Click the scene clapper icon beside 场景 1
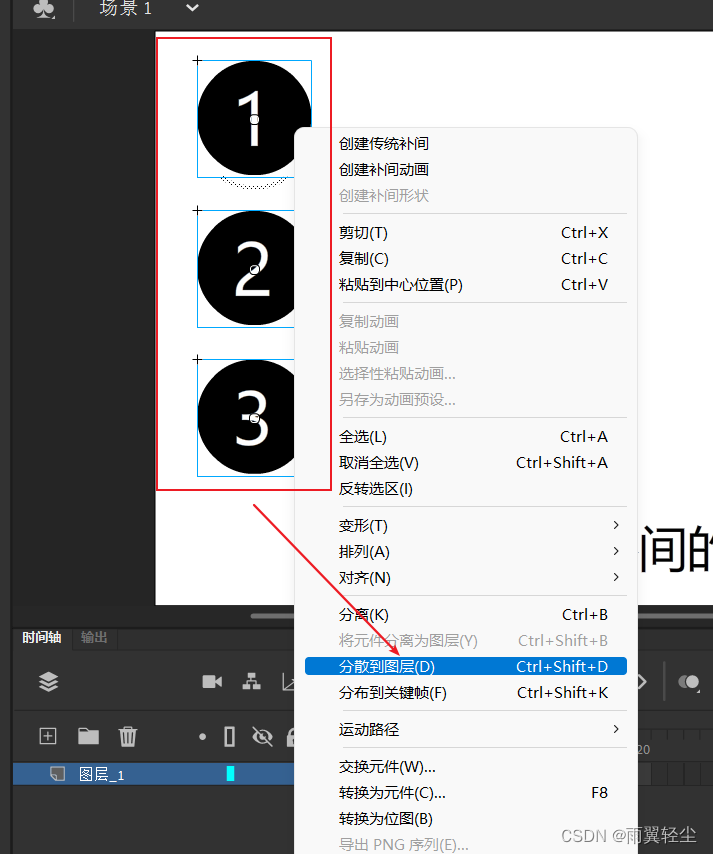713x854 pixels. (44, 8)
